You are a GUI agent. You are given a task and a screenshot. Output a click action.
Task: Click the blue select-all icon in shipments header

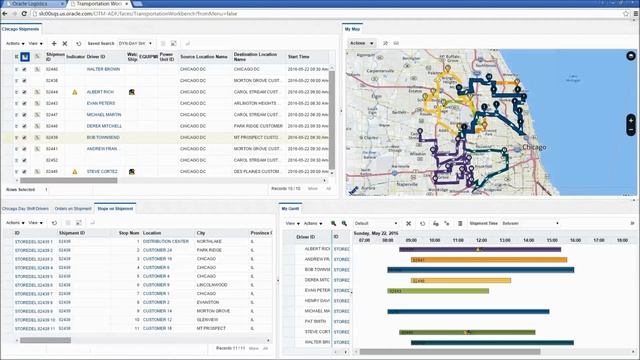[25, 57]
